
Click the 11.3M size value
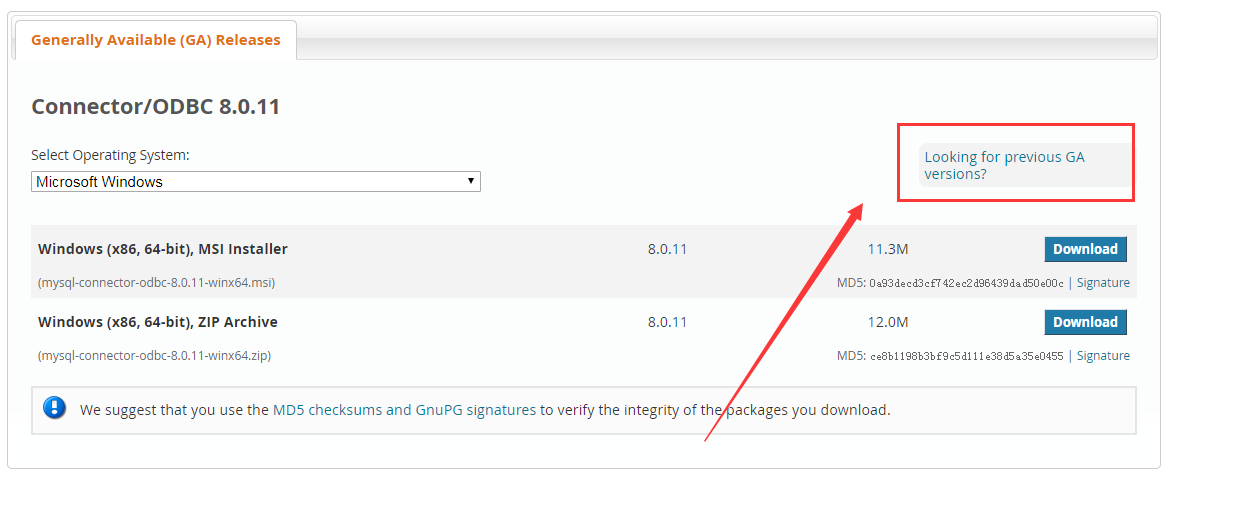[888, 249]
